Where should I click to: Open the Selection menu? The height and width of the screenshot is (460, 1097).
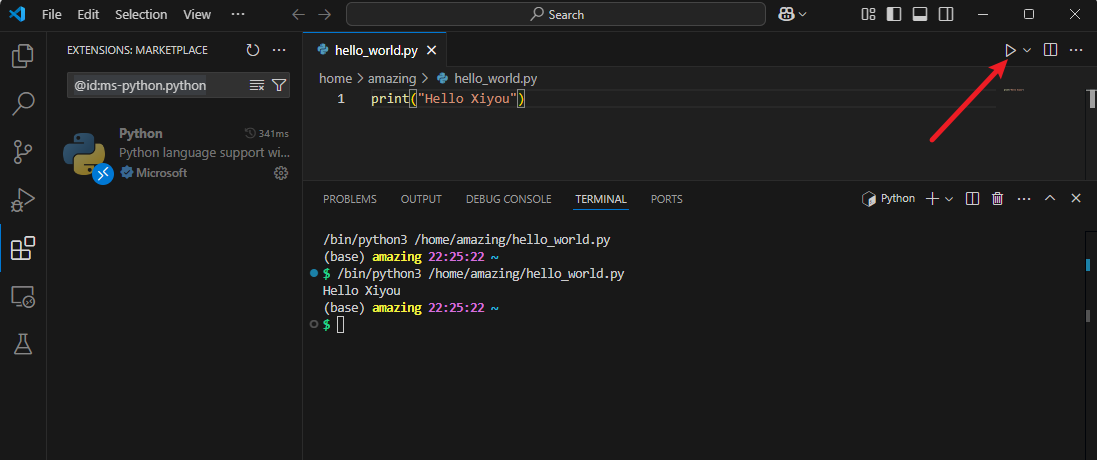(141, 15)
